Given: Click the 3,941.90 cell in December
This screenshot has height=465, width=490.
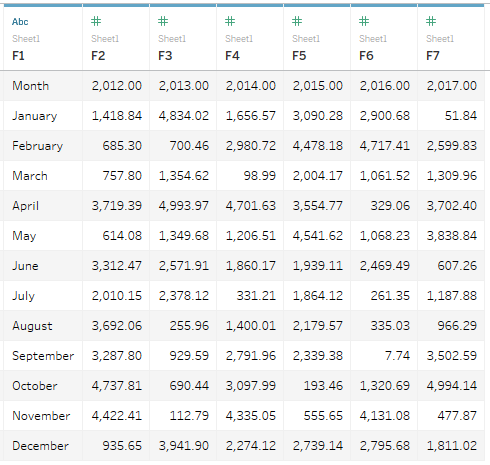Looking at the screenshot, I should (184, 446).
